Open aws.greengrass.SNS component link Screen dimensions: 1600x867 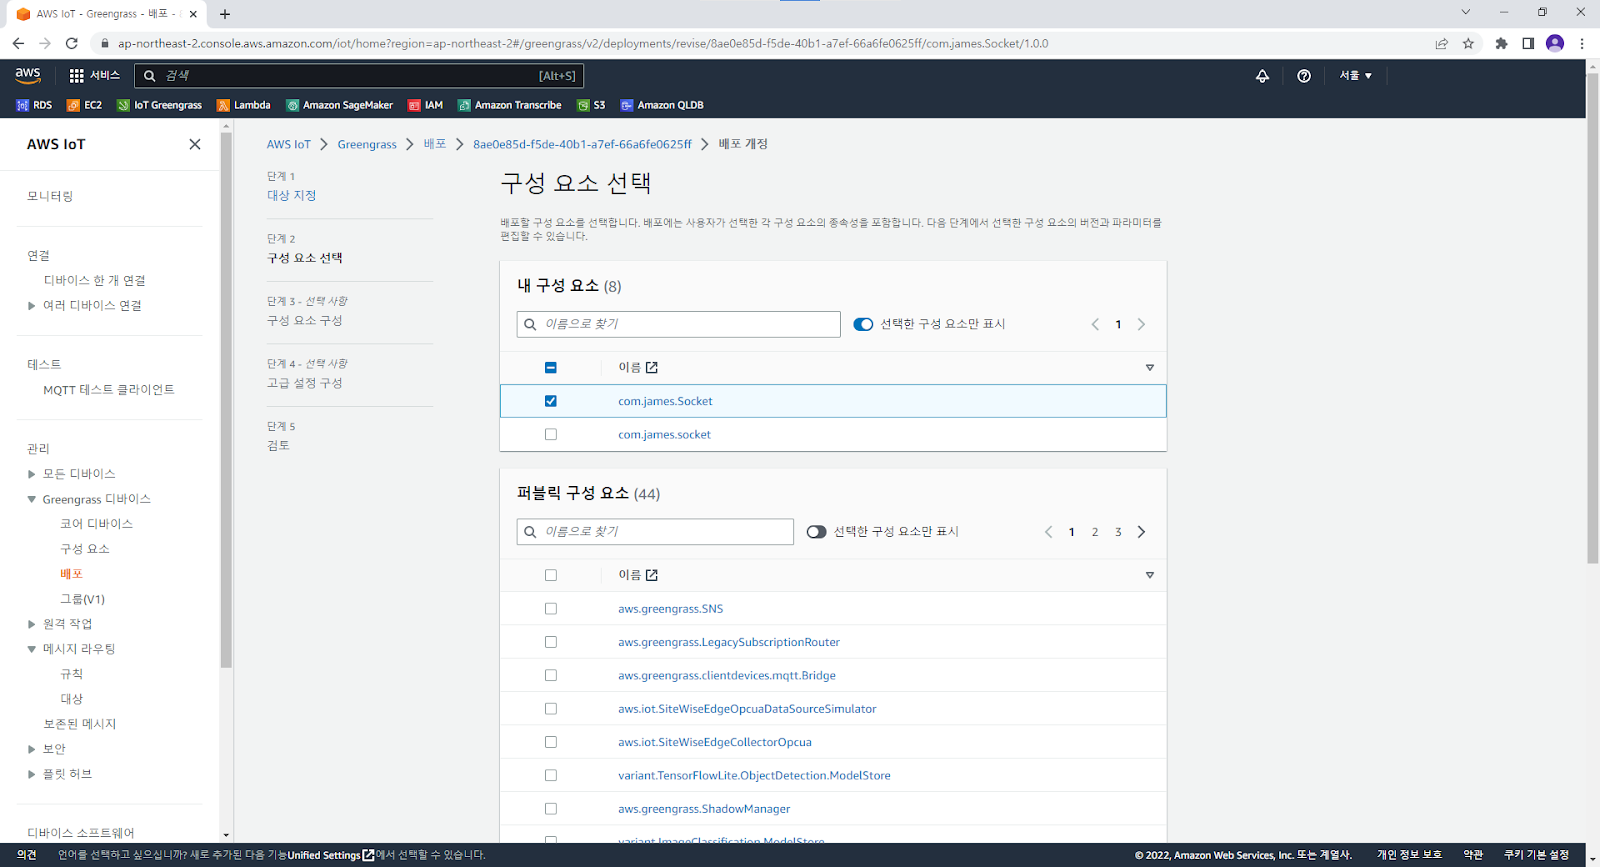tap(670, 608)
